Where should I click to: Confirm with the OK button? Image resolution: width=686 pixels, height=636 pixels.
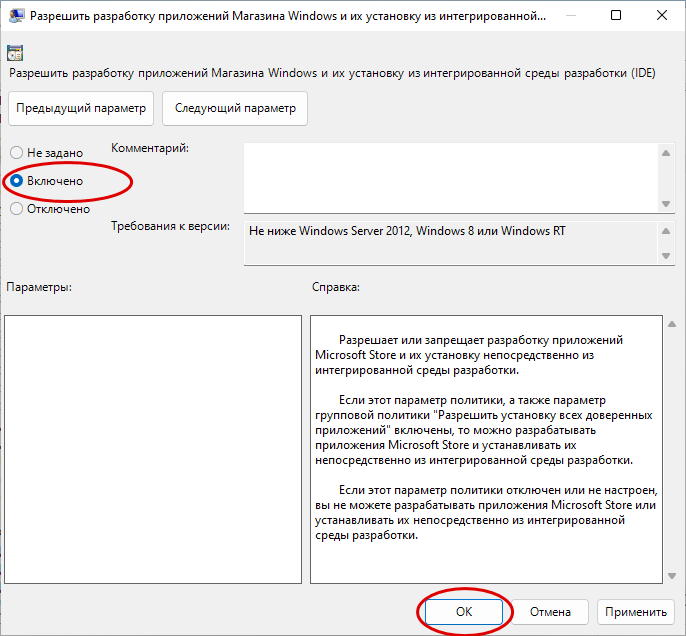click(464, 612)
